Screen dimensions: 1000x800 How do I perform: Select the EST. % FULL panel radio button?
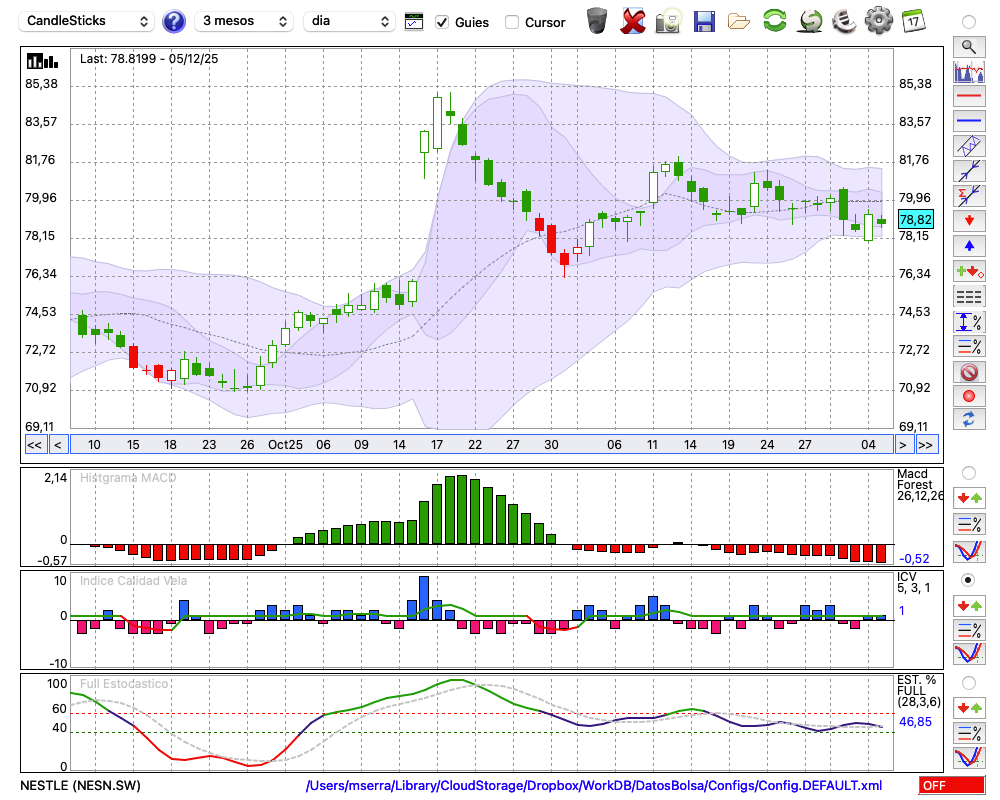click(x=968, y=683)
